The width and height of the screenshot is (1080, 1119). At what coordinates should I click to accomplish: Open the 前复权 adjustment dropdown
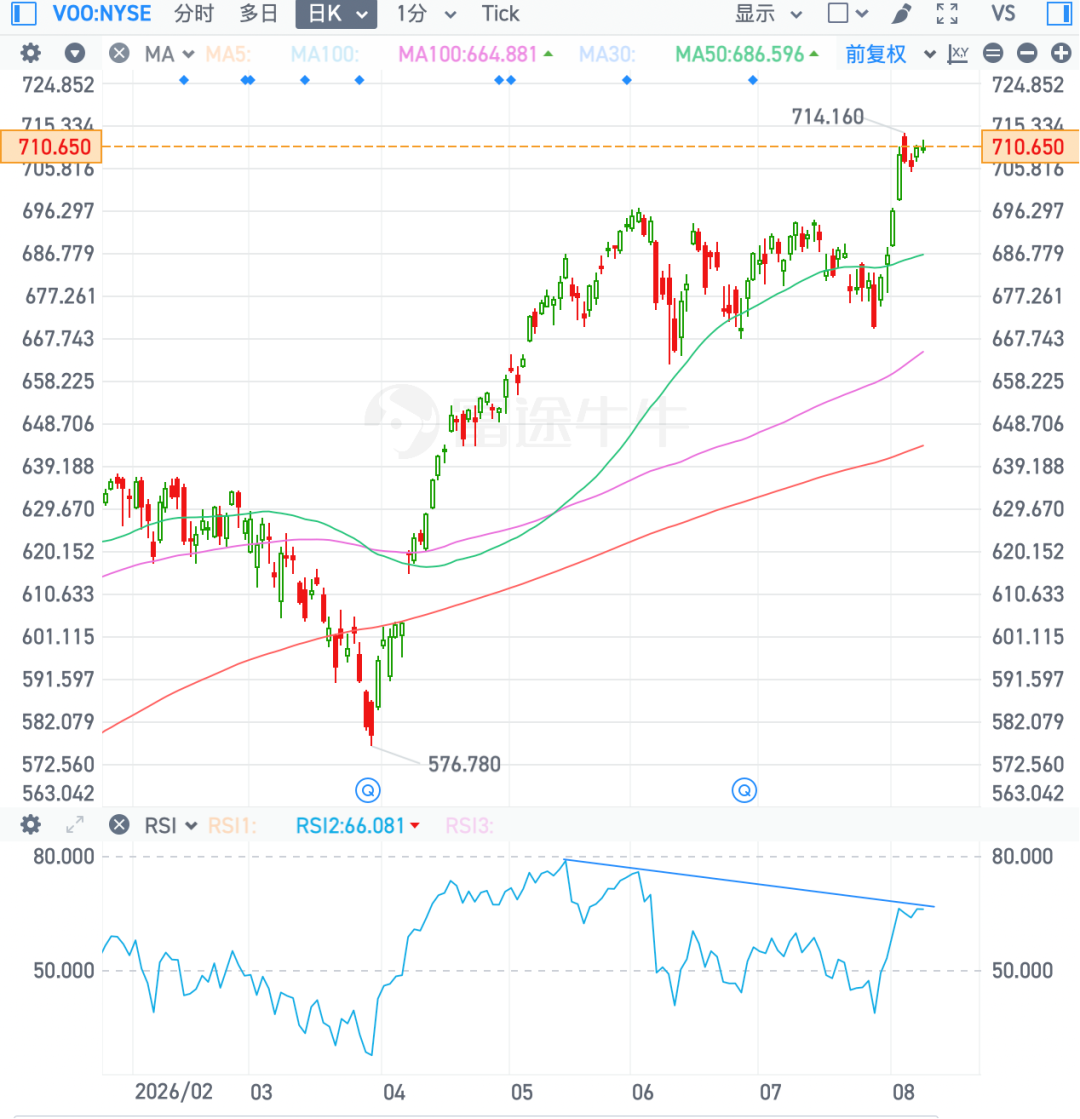[x=889, y=54]
